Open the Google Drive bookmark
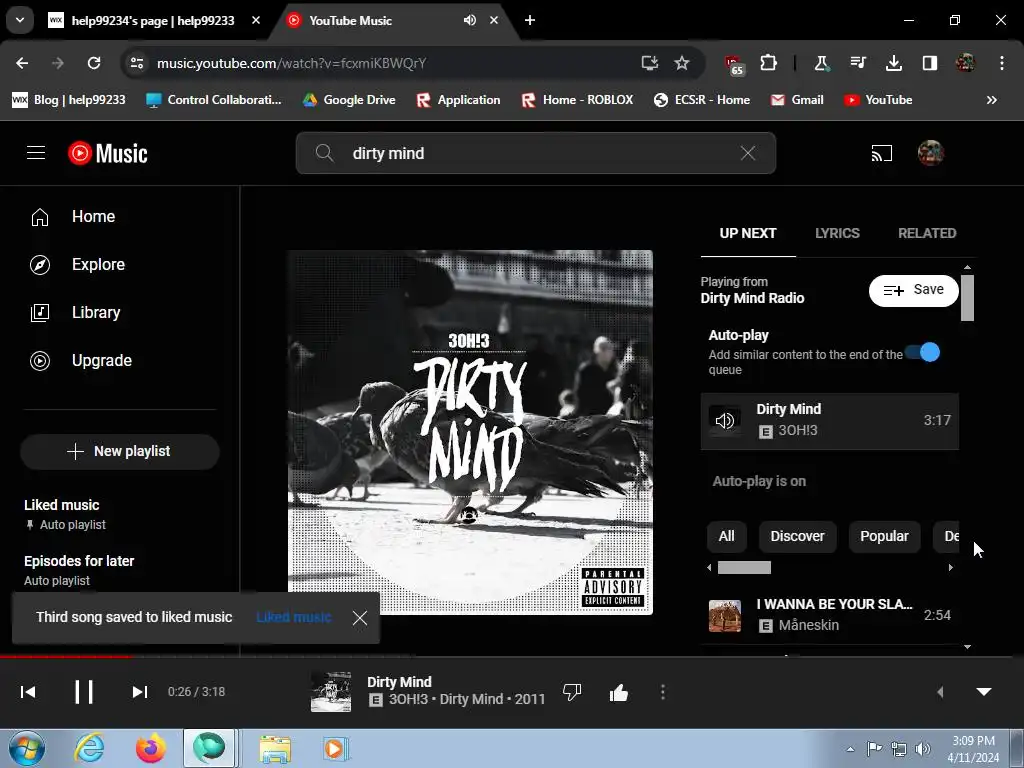1024x768 pixels. (349, 100)
